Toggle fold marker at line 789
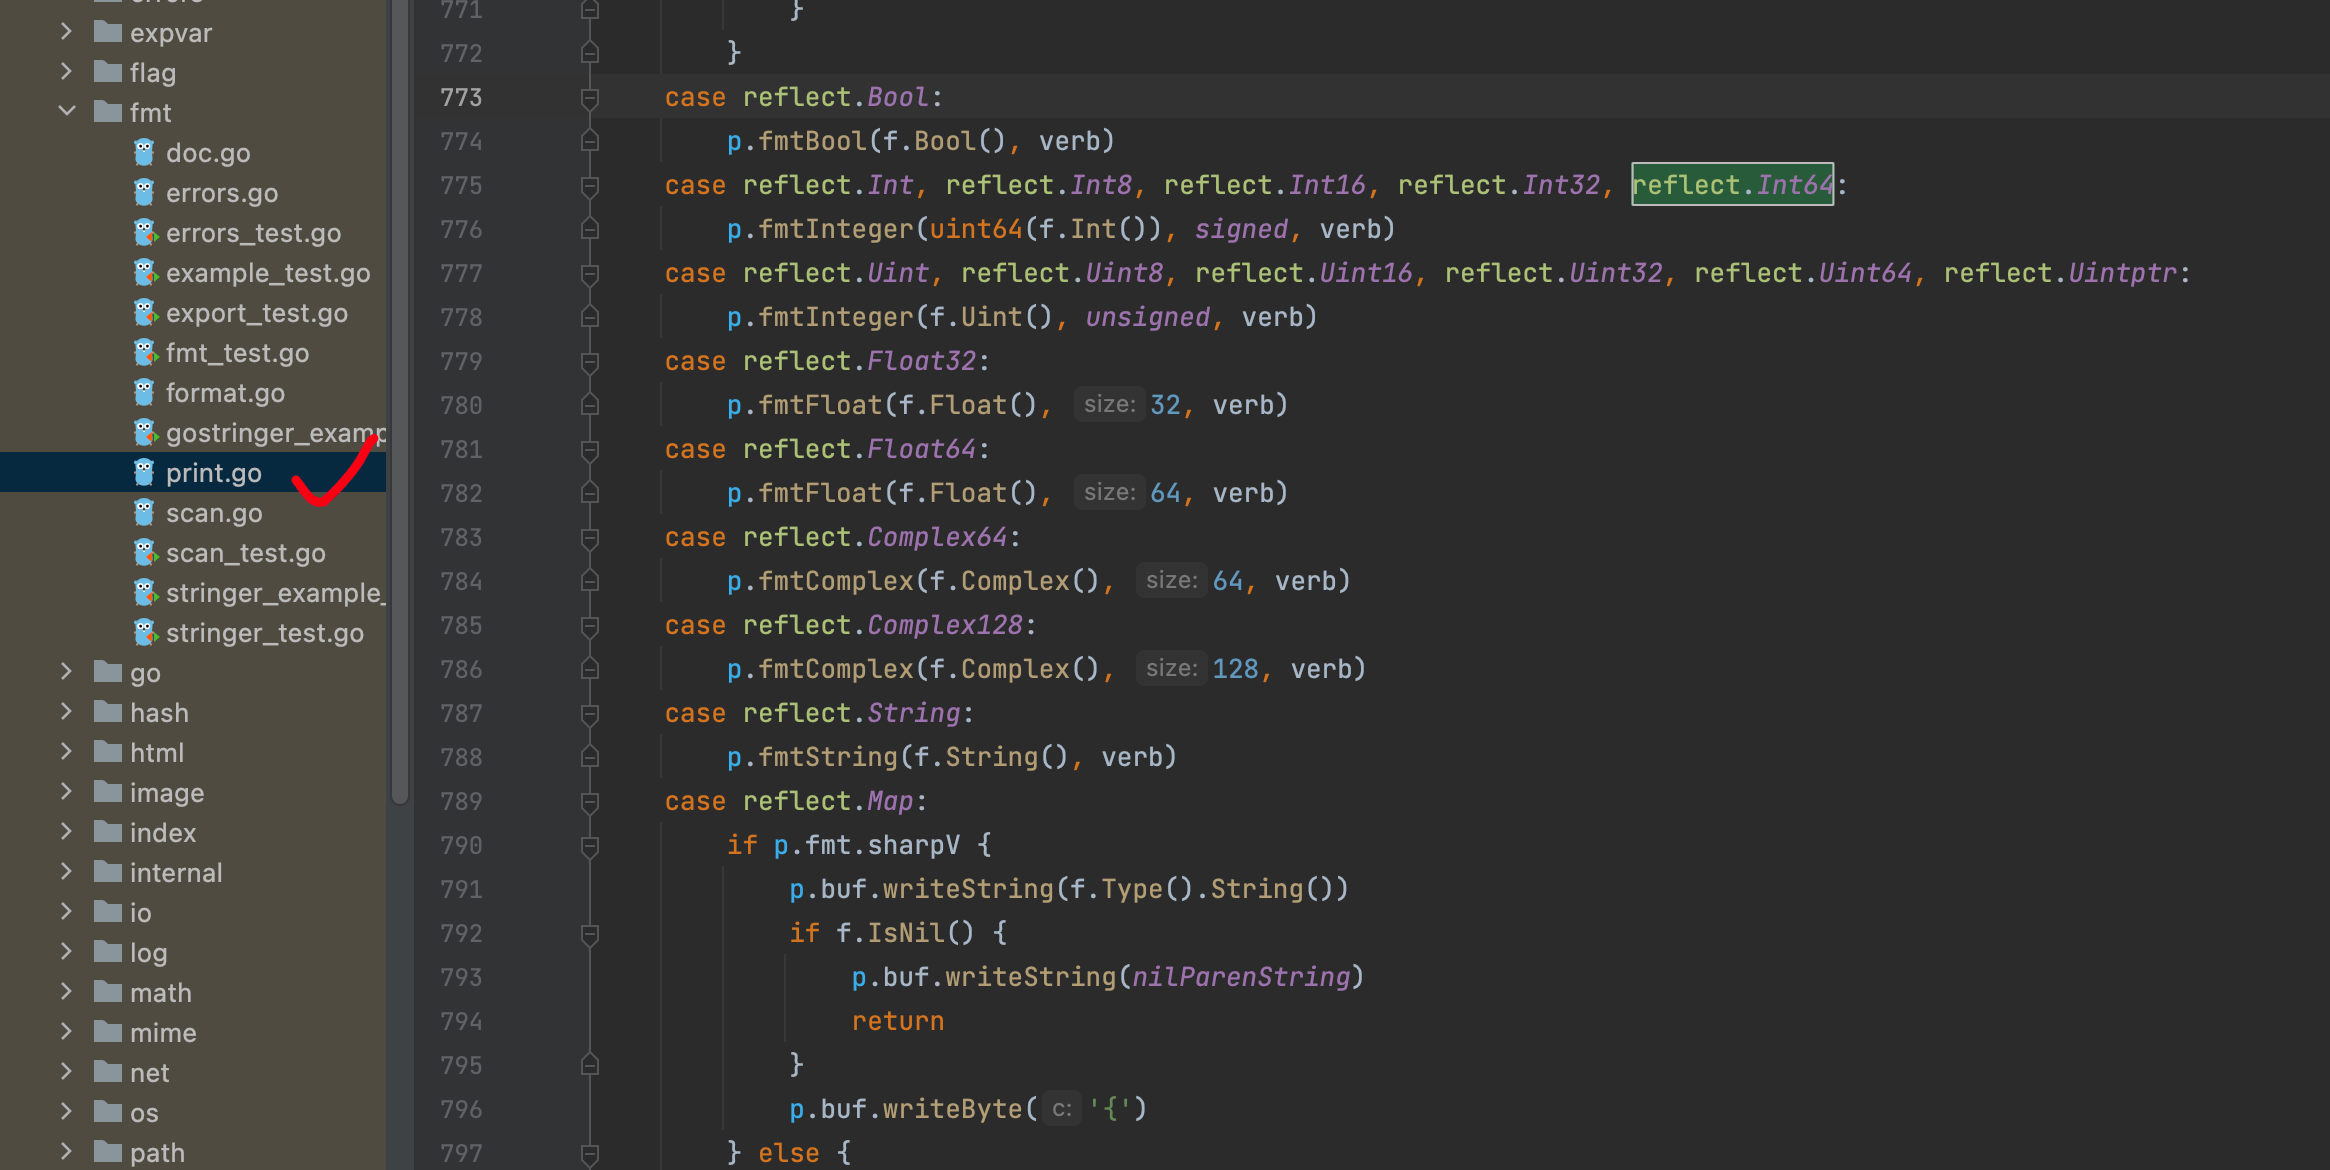The height and width of the screenshot is (1170, 2330). click(x=590, y=802)
